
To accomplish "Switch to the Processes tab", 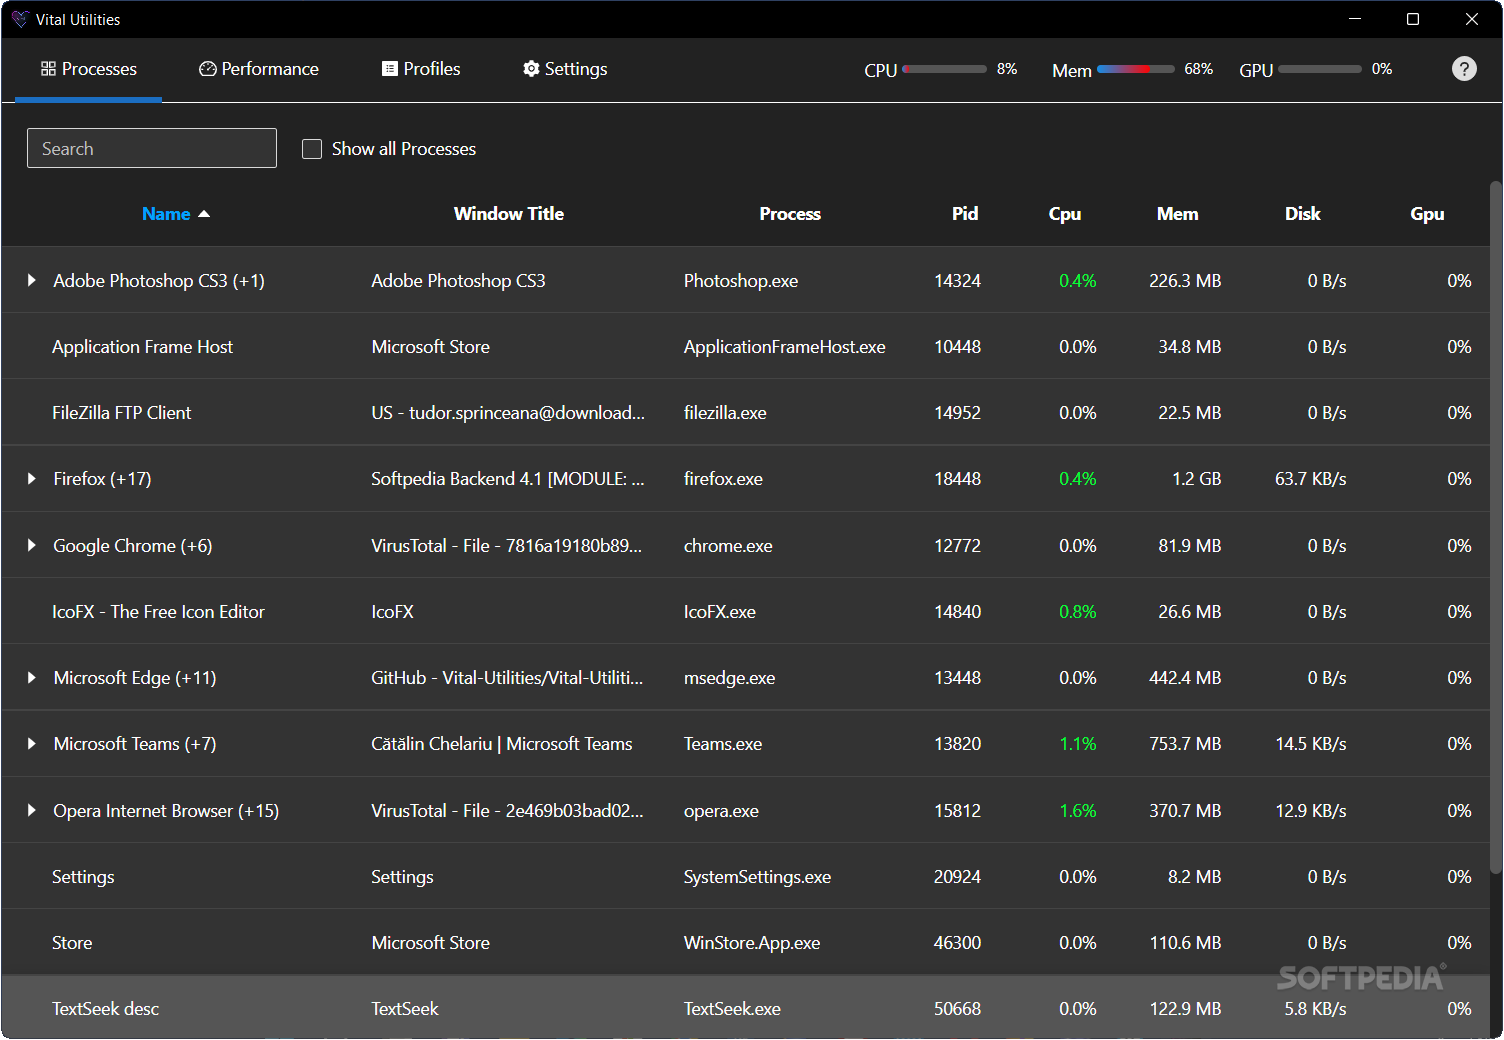I will [x=89, y=69].
